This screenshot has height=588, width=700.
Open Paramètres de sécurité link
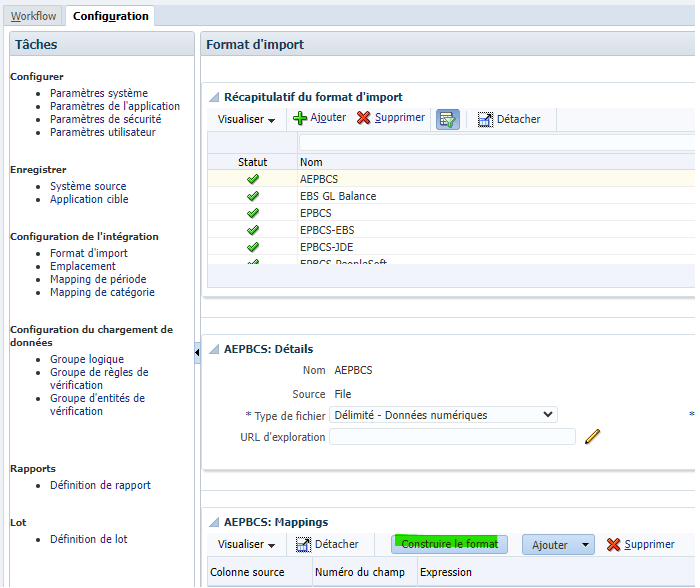point(105,119)
